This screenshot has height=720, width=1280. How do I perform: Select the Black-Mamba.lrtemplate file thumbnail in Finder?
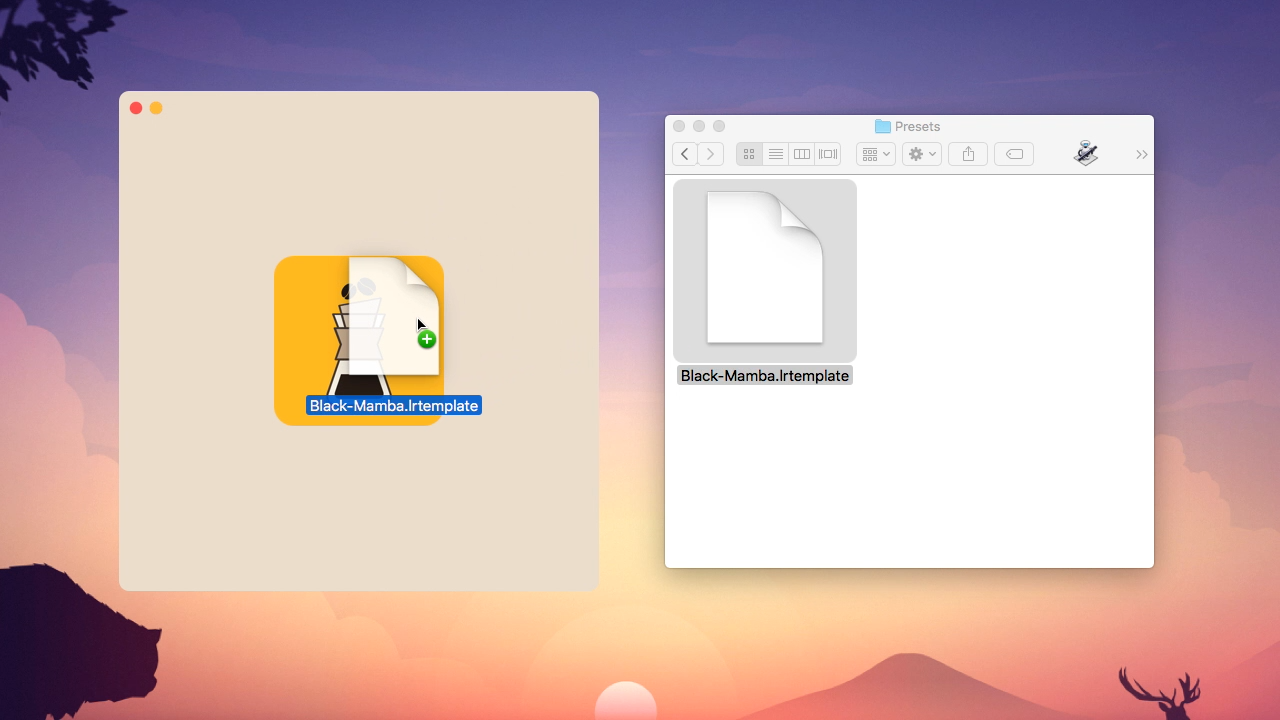tap(765, 270)
